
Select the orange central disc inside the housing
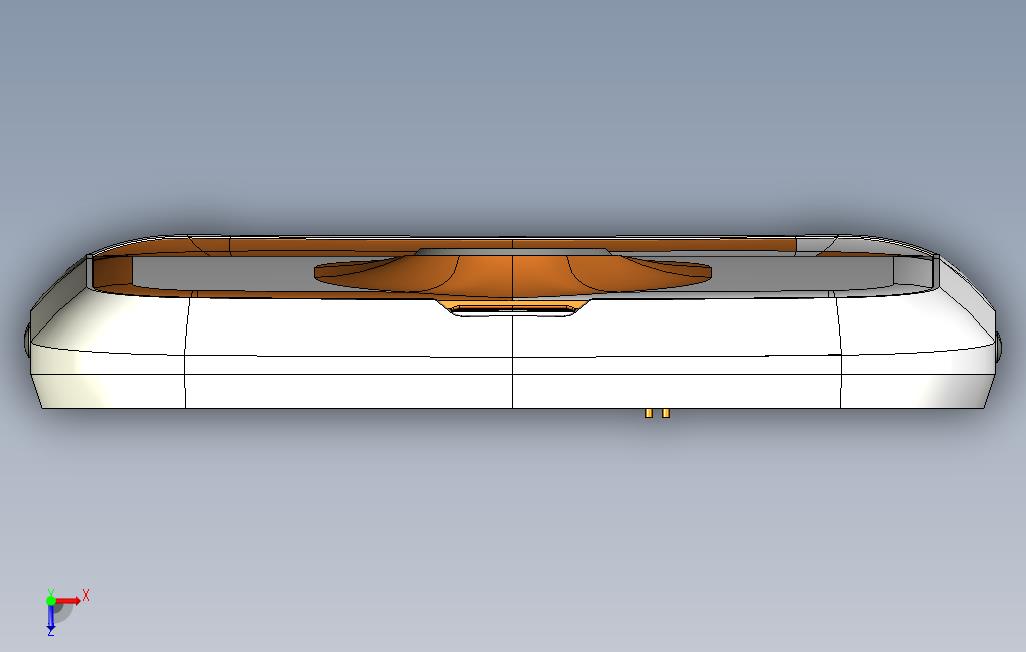tap(512, 275)
